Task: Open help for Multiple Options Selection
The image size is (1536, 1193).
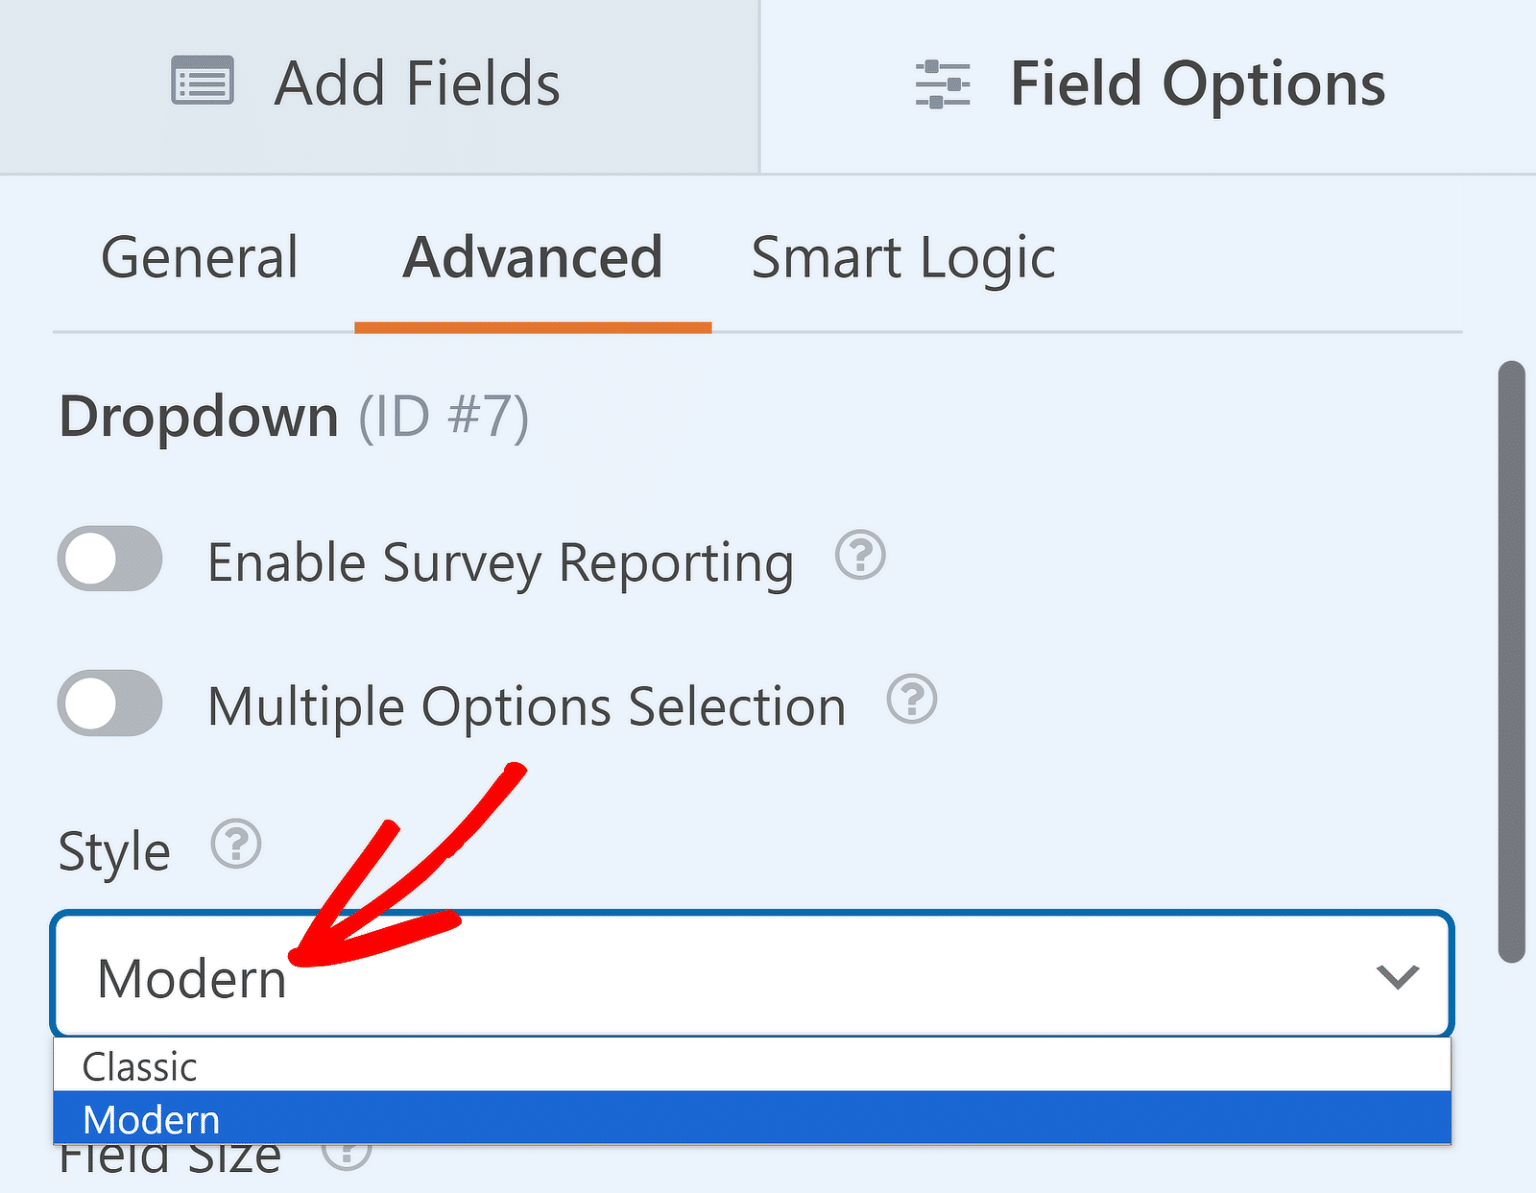Action: [912, 701]
